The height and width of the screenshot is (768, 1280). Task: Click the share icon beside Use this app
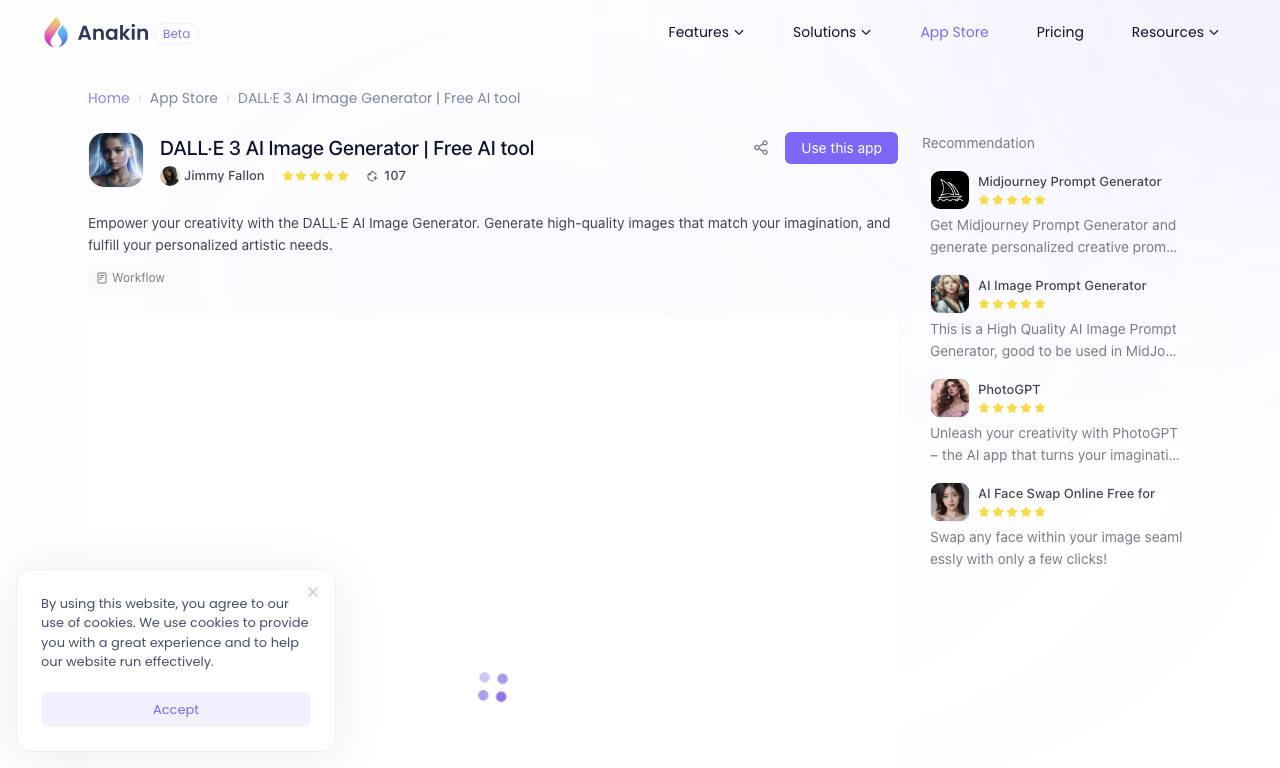coord(761,148)
